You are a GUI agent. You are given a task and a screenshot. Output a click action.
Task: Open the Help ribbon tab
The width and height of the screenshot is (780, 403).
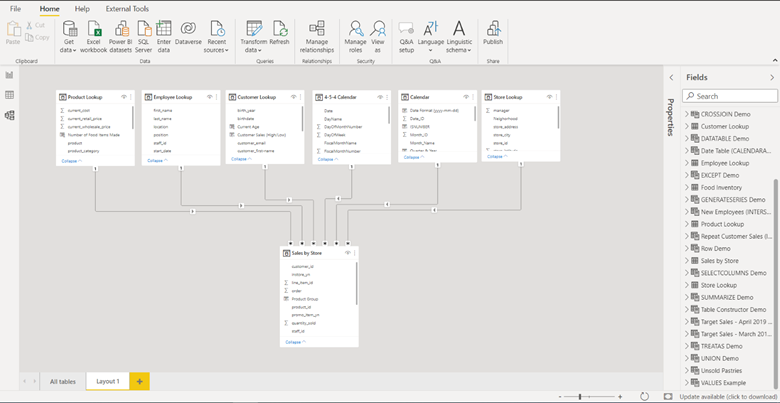[82, 9]
